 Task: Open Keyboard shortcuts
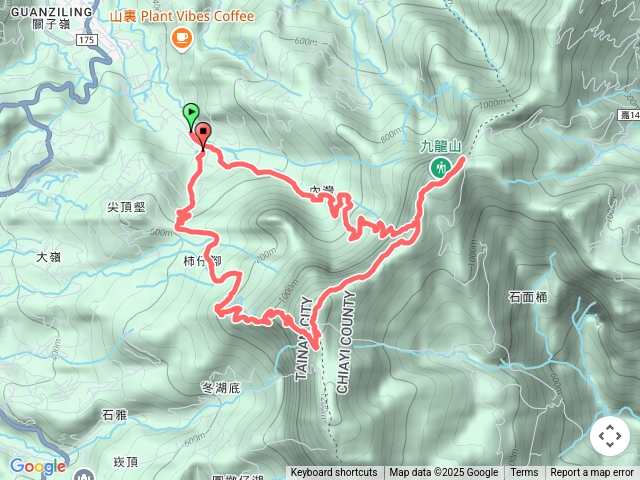coord(334,473)
